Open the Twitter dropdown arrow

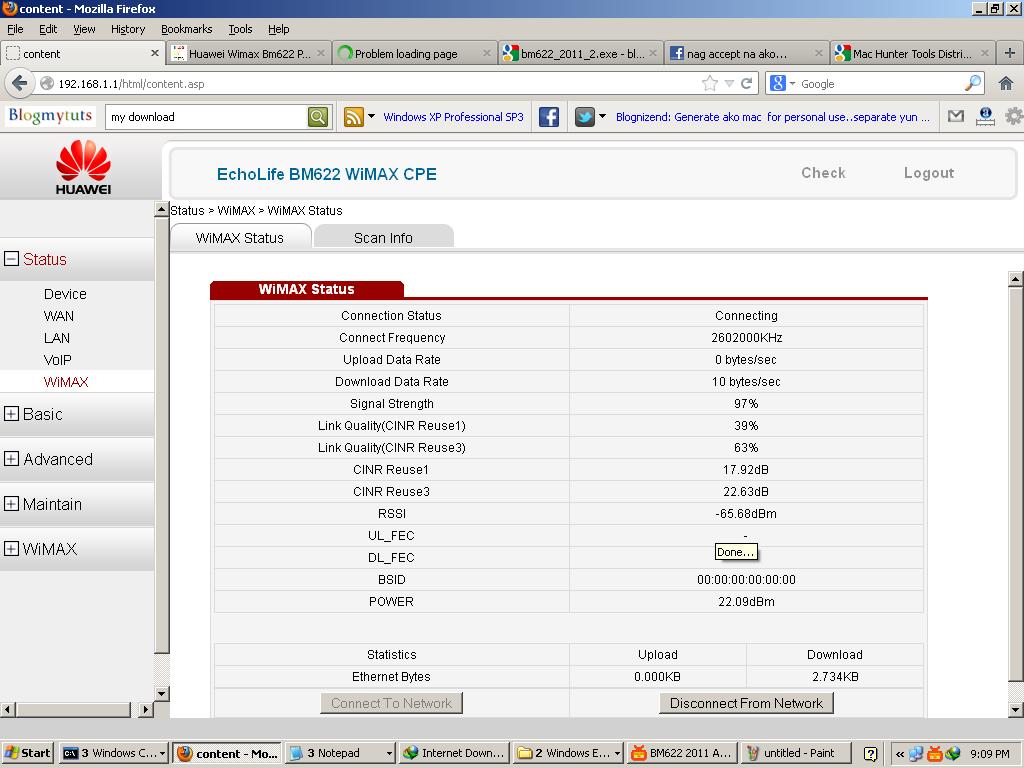click(x=602, y=116)
